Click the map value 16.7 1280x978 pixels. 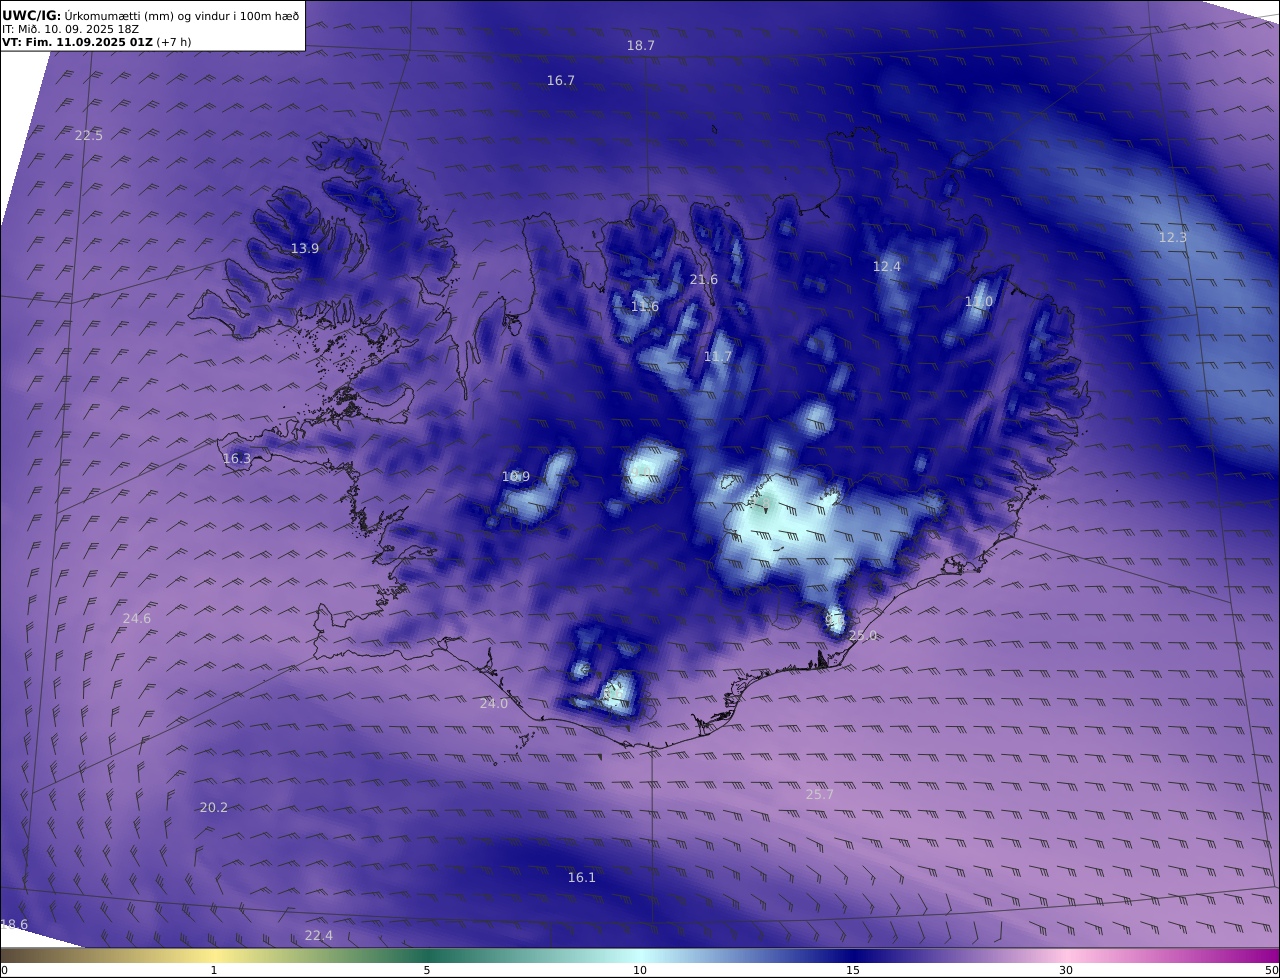(561, 81)
